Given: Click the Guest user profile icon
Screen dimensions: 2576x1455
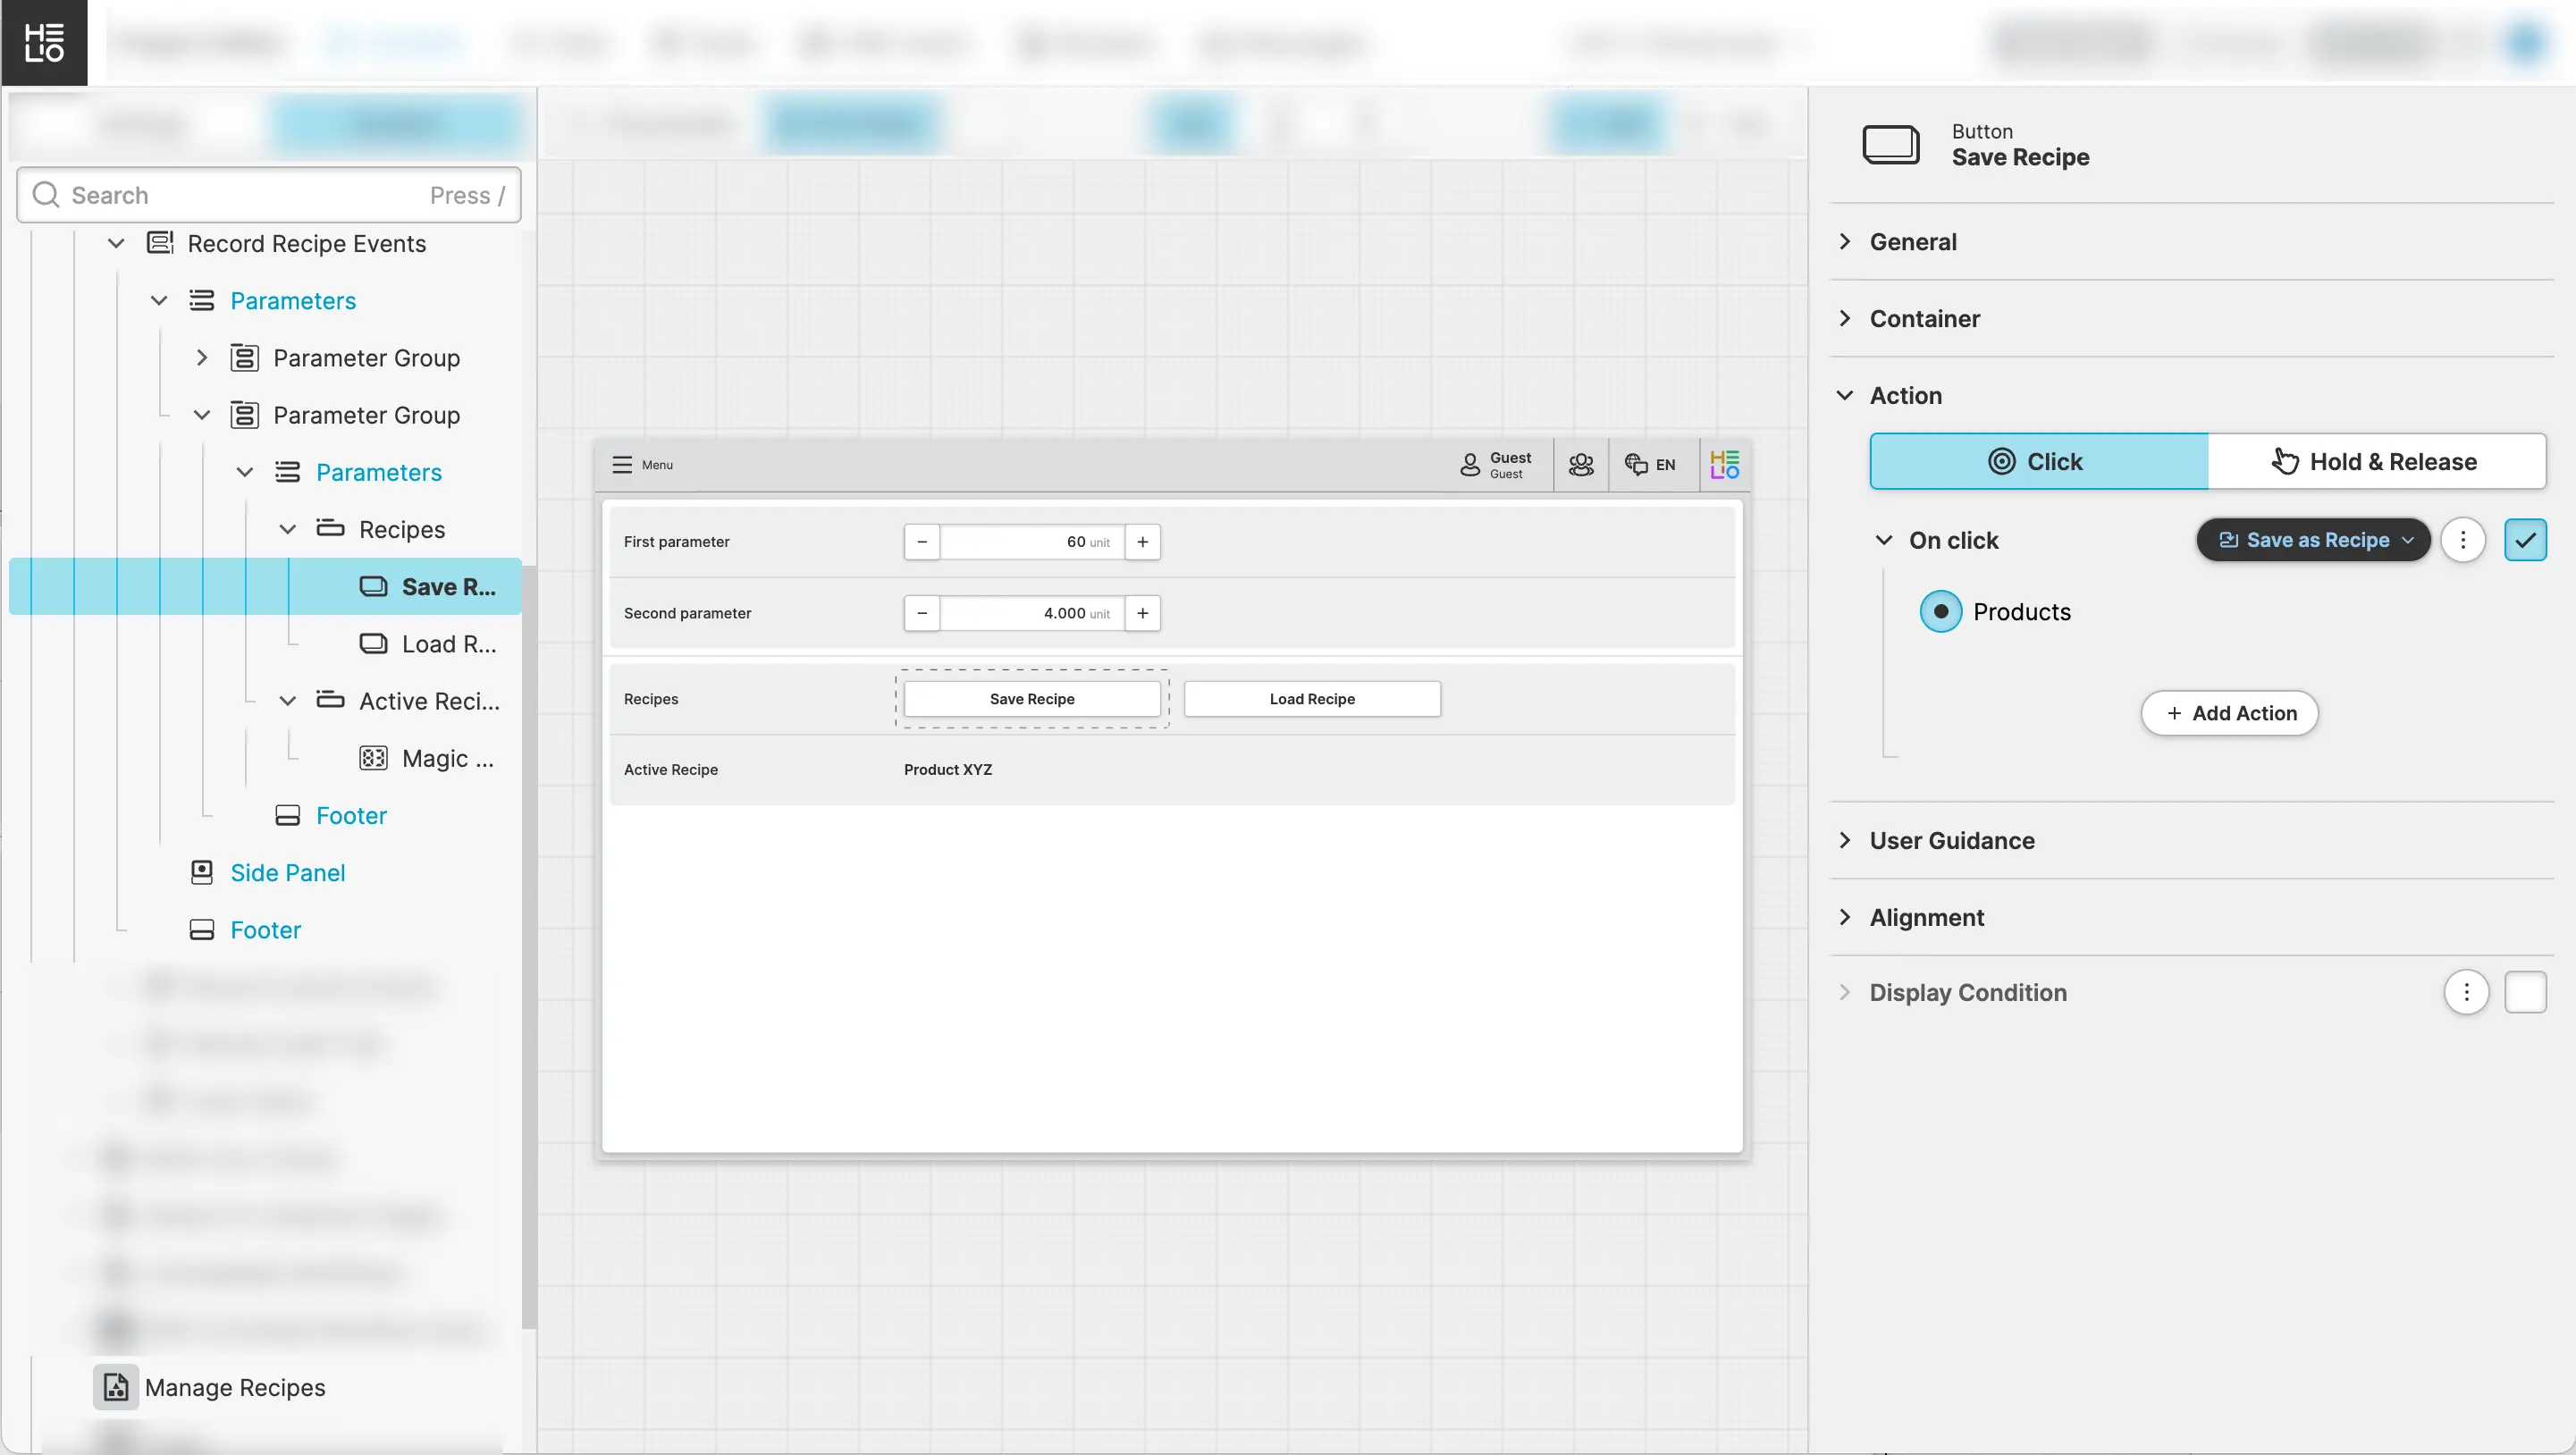Looking at the screenshot, I should 1469,465.
